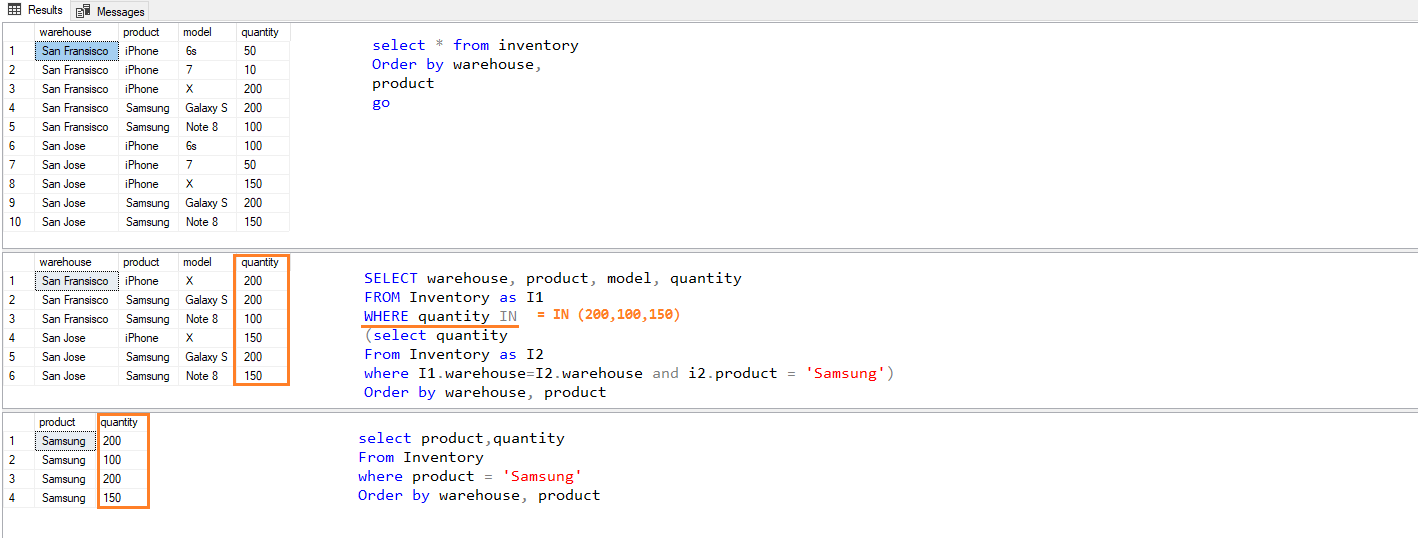
Task: Click warehouse column header in ten-row grid
Action: (x=77, y=32)
